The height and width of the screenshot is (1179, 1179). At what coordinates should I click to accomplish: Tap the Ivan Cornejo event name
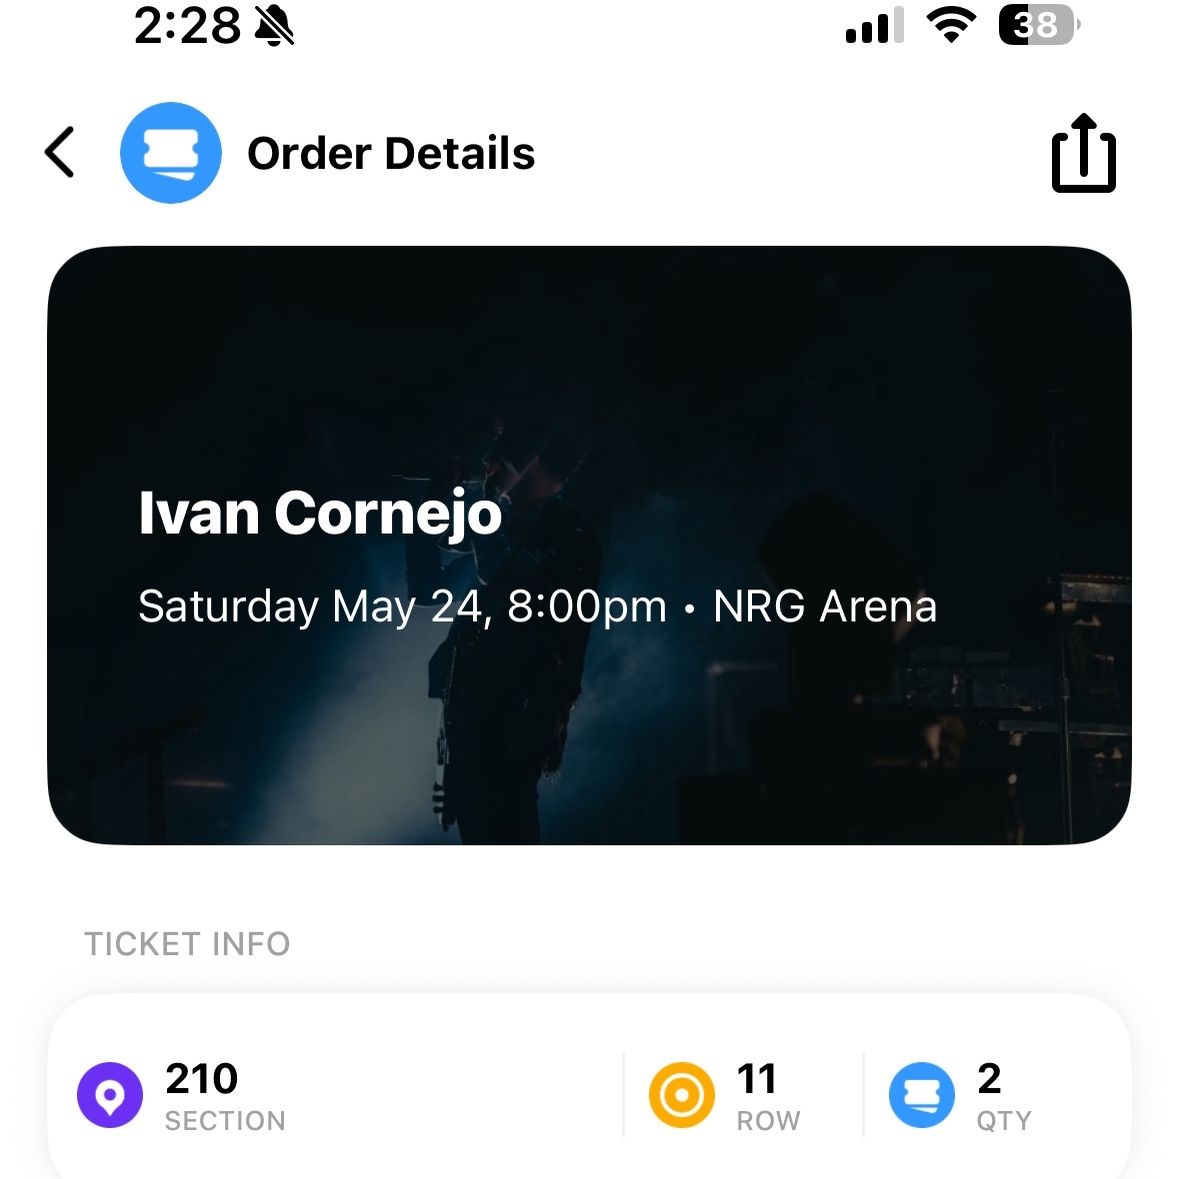[320, 514]
